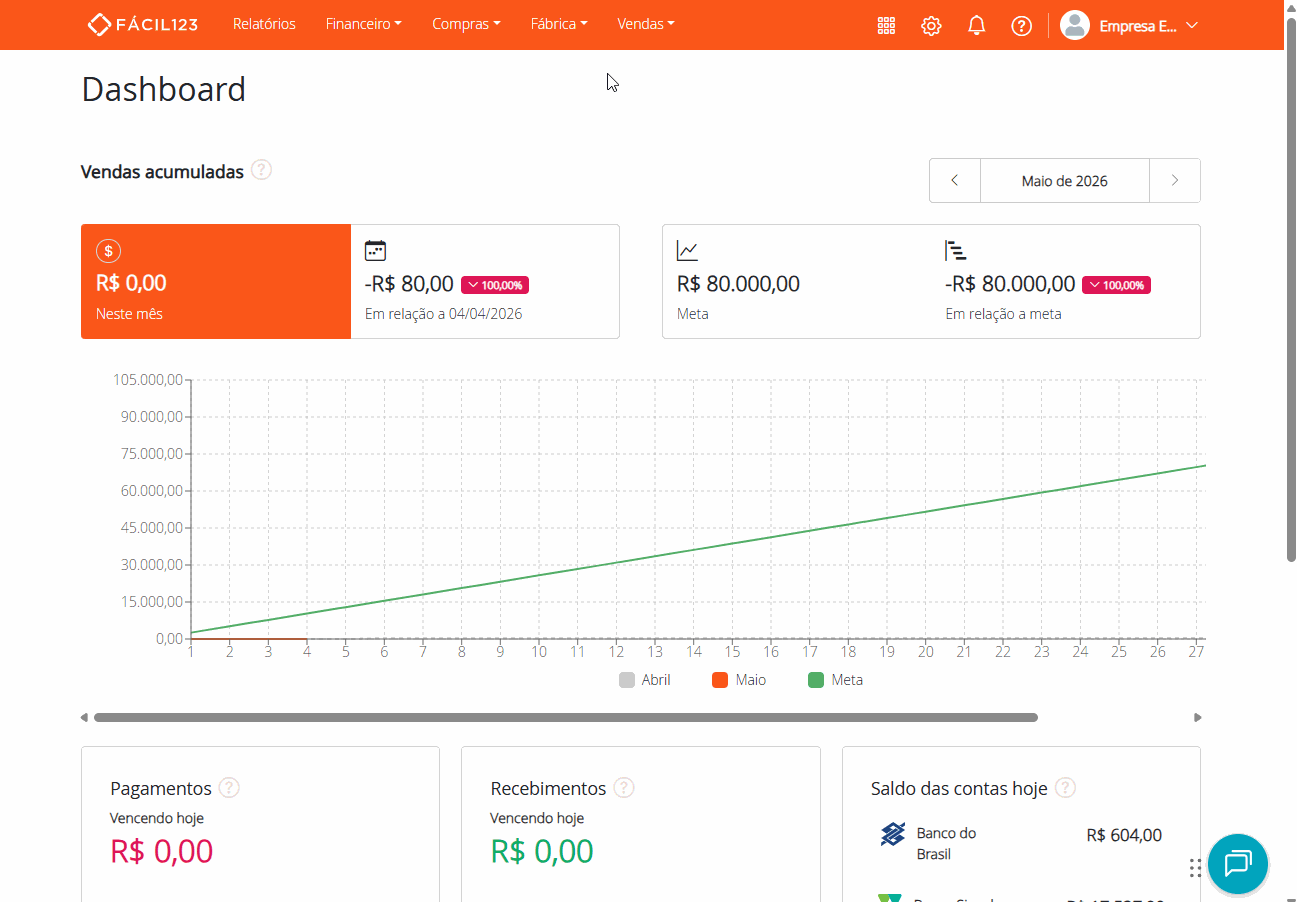Open the chat support bubble

[x=1238, y=863]
